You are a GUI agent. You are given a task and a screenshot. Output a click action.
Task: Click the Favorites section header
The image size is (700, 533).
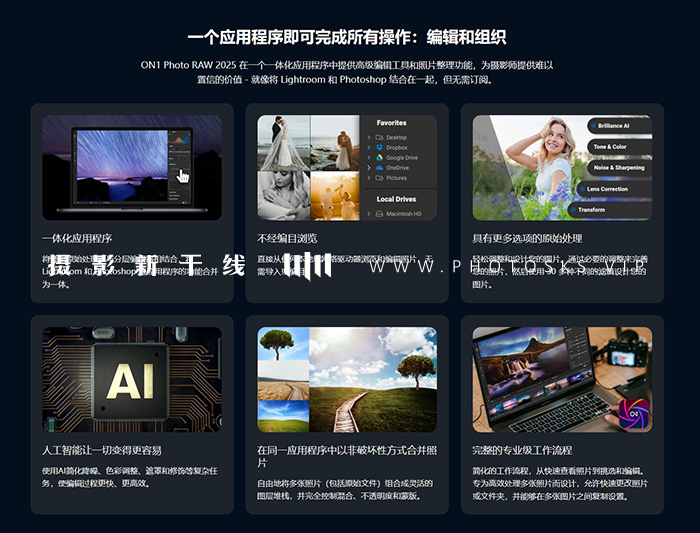(x=392, y=123)
